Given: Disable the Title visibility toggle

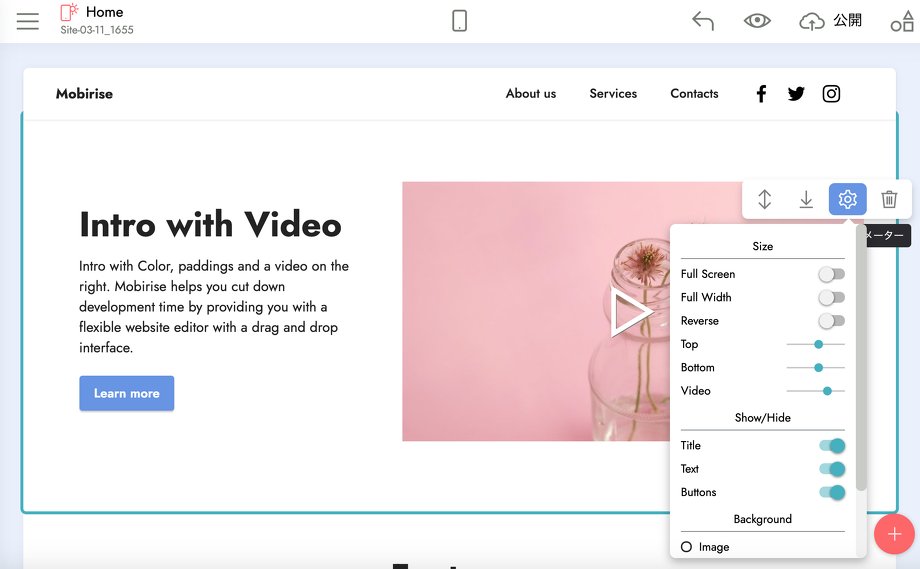Looking at the screenshot, I should point(832,446).
